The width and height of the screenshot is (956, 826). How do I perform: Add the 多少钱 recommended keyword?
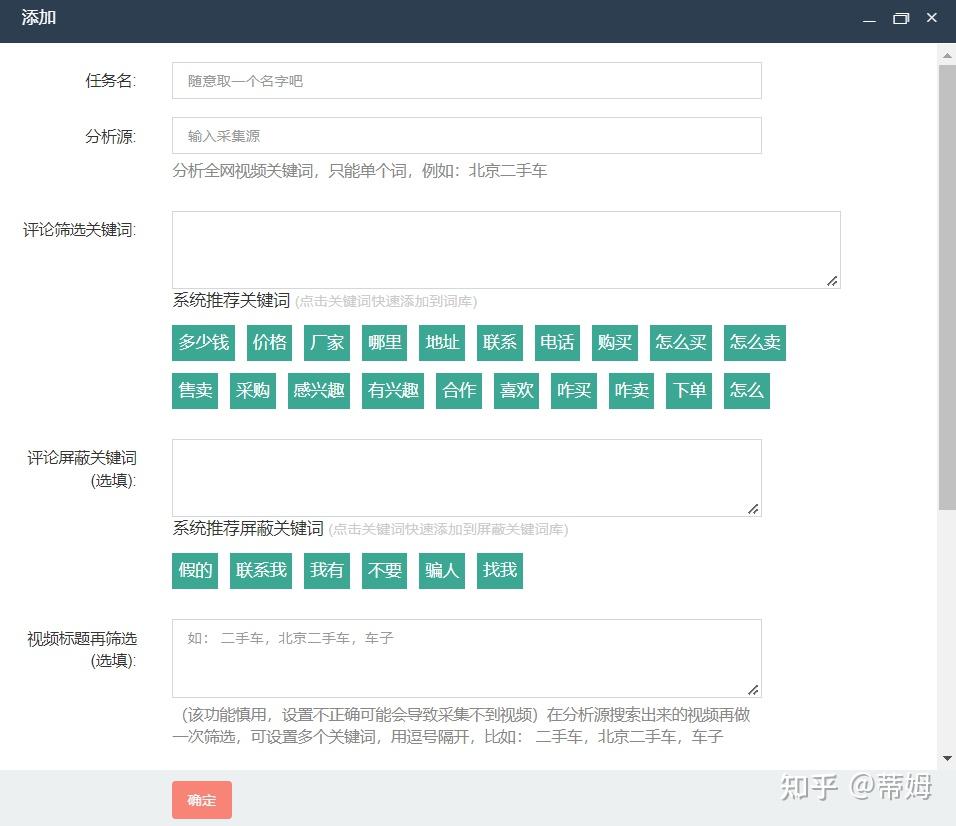click(203, 343)
